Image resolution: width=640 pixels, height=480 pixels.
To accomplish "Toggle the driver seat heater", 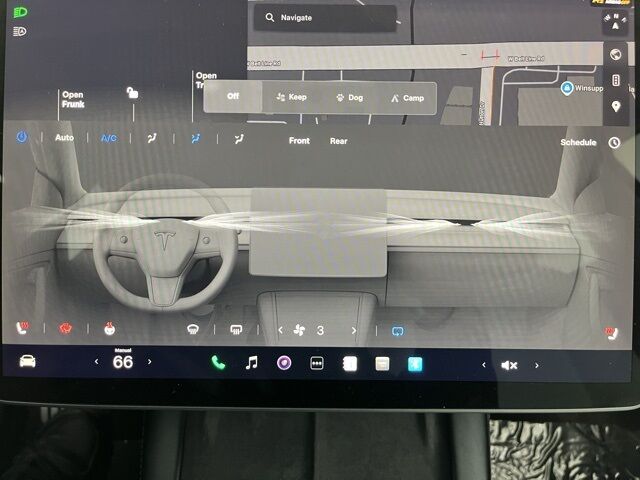I will coord(22,328).
